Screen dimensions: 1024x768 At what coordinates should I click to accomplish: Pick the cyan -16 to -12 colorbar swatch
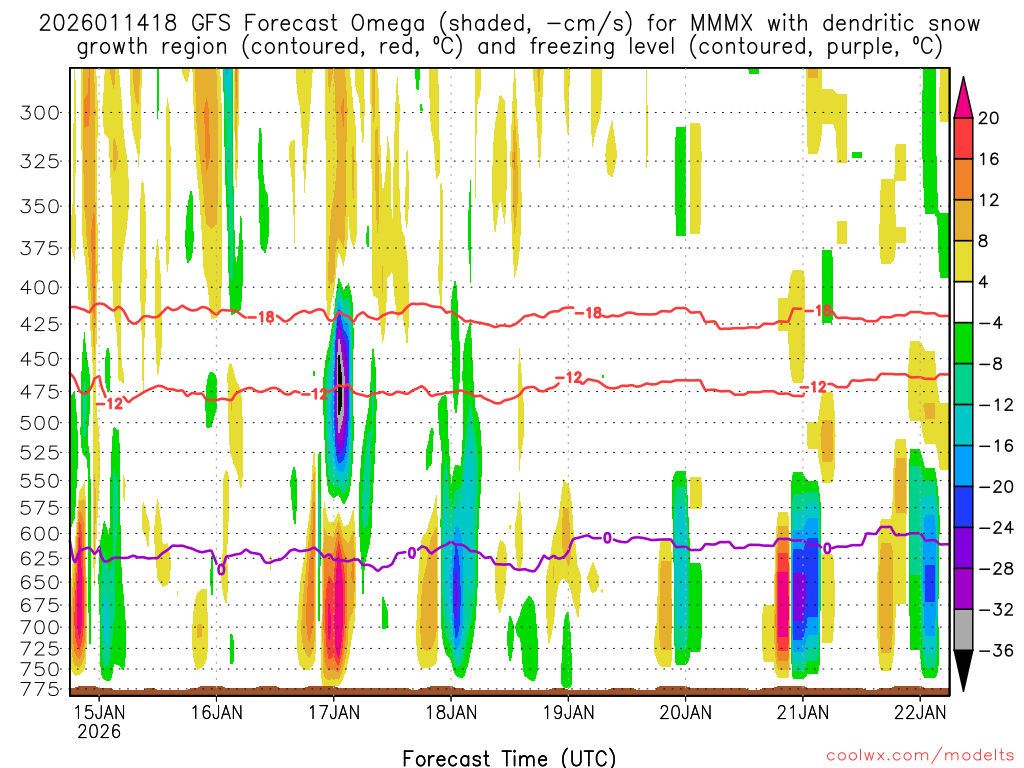point(963,425)
